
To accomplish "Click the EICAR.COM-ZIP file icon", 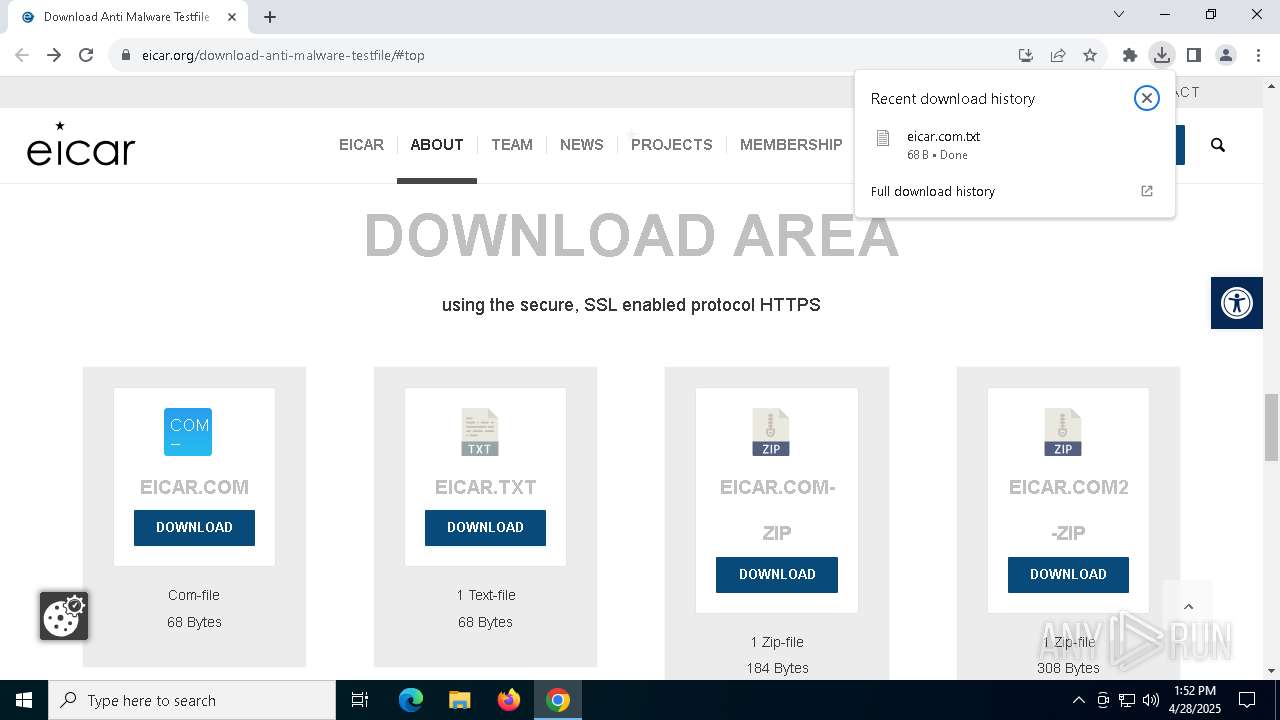I will (771, 432).
